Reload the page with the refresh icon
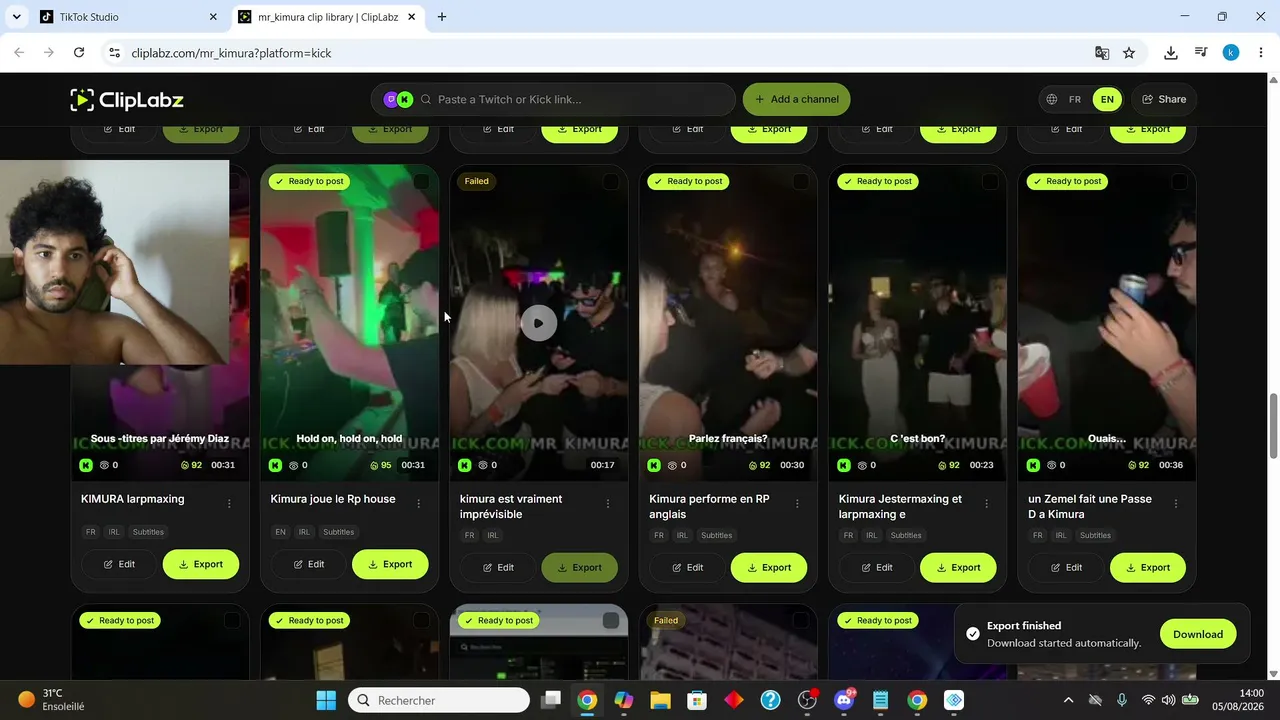Viewport: 1280px width, 720px height. (79, 53)
